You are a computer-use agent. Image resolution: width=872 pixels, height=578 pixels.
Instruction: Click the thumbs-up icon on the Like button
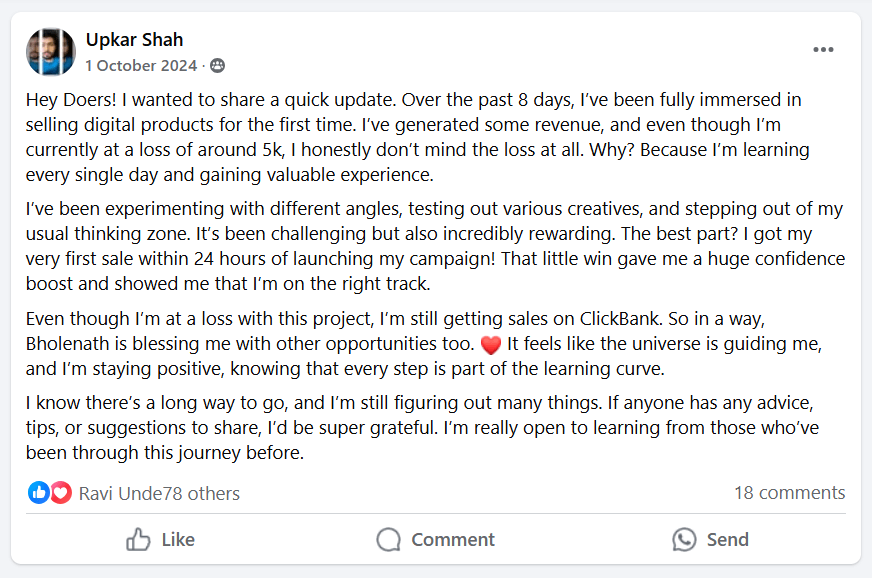point(138,540)
